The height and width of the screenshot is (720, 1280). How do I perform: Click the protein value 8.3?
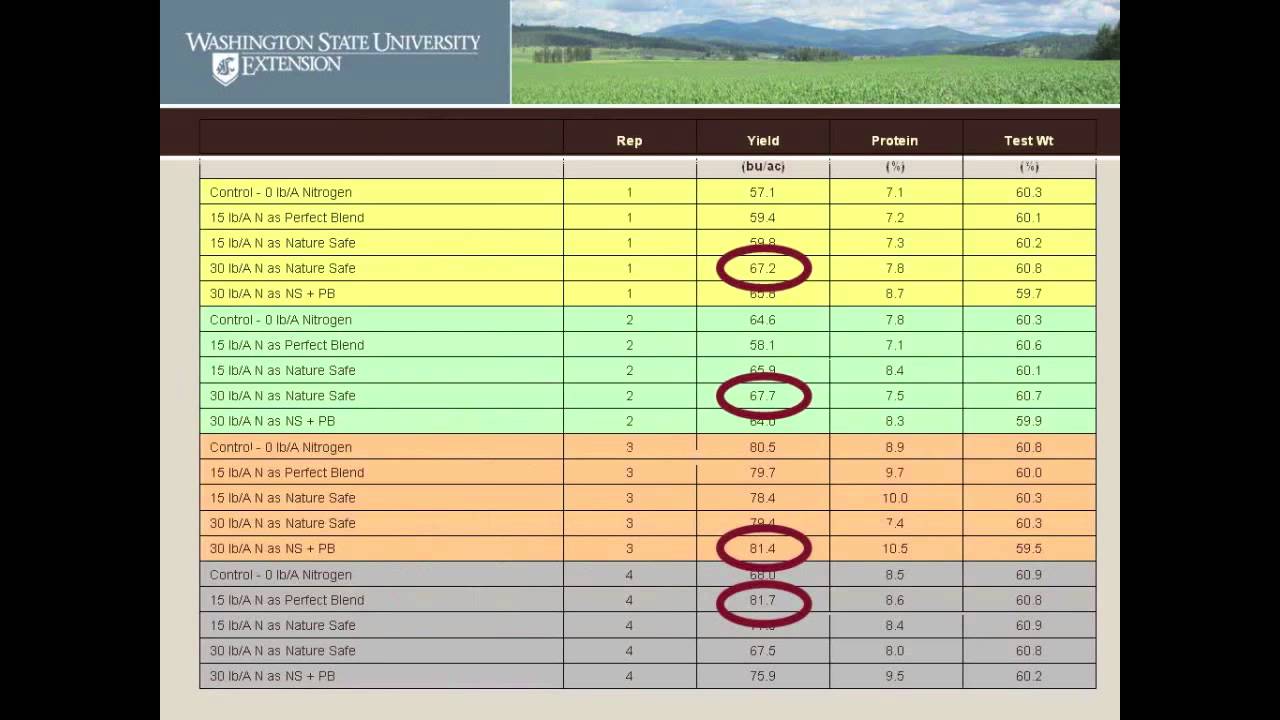pyautogui.click(x=895, y=422)
